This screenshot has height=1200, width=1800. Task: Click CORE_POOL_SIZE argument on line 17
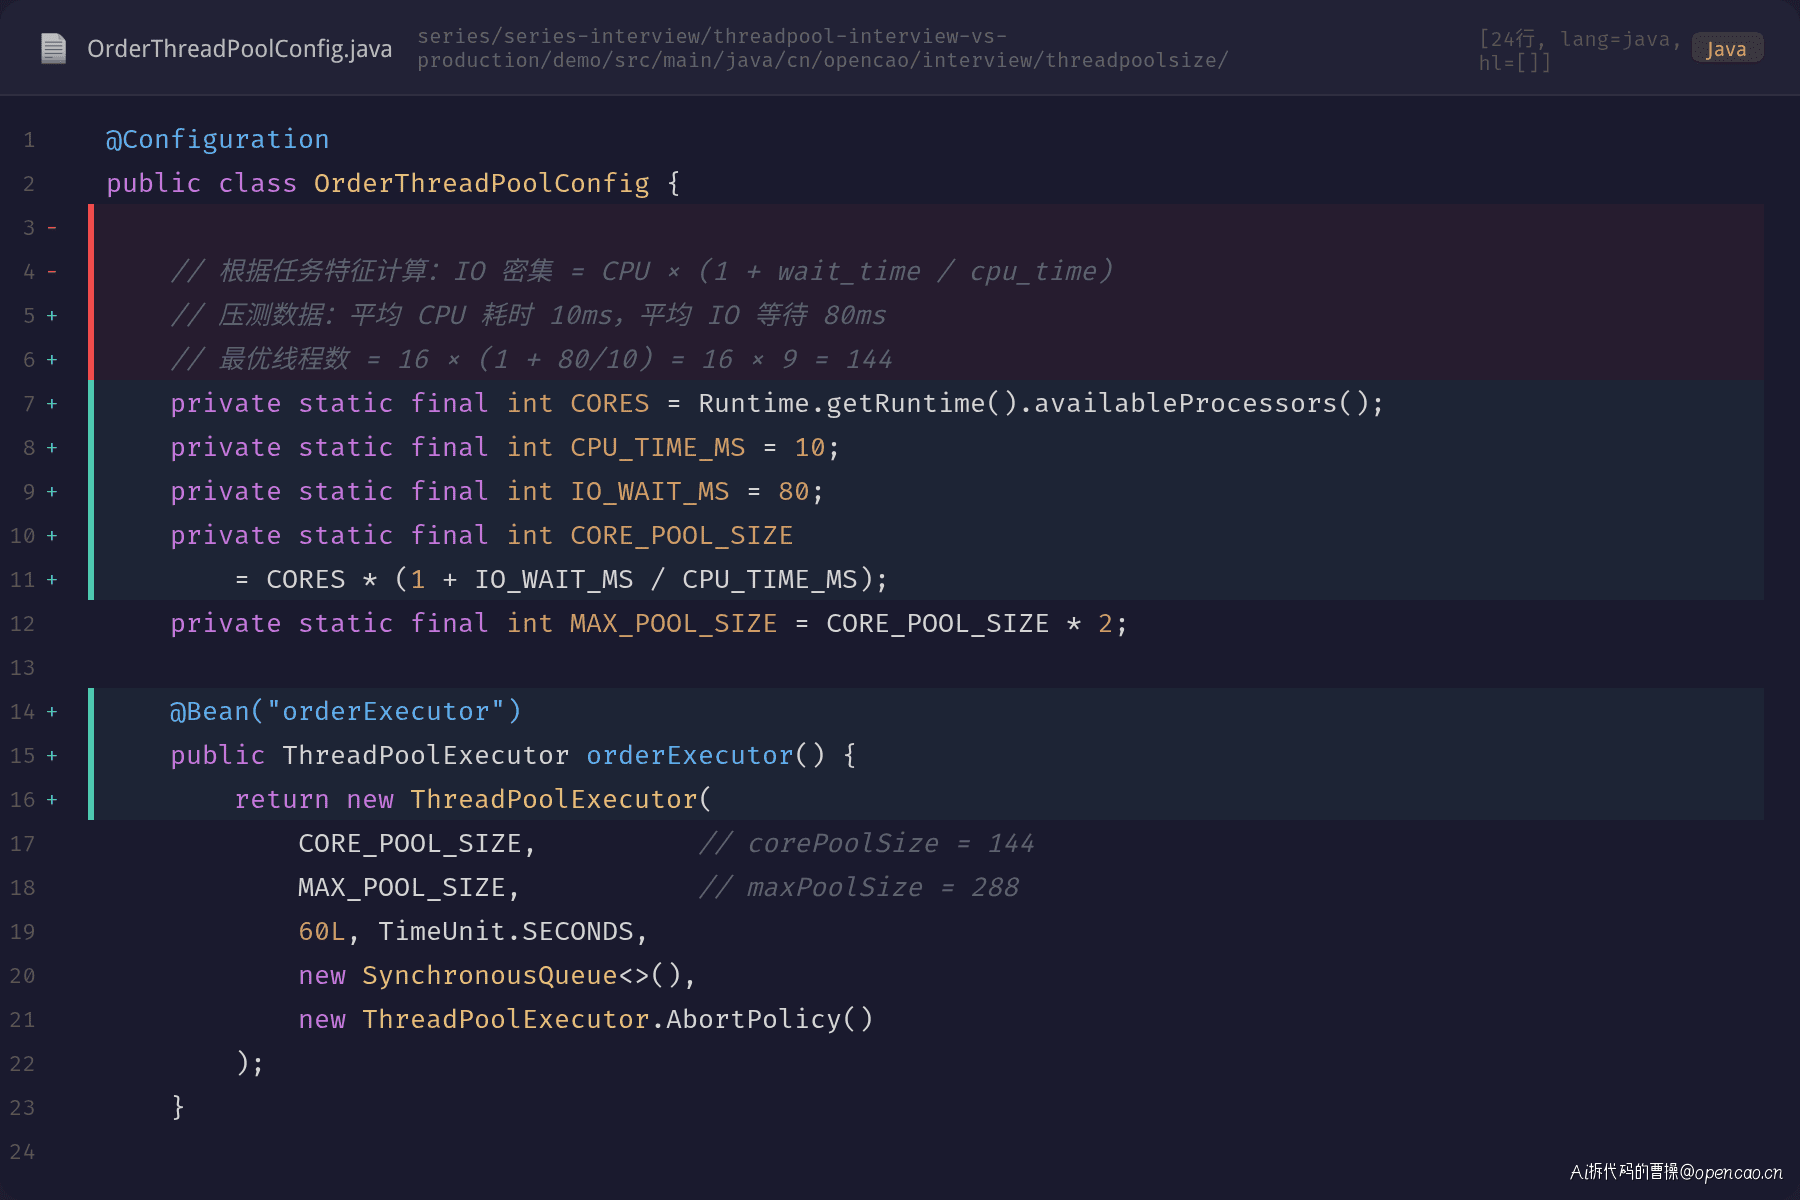tap(409, 843)
